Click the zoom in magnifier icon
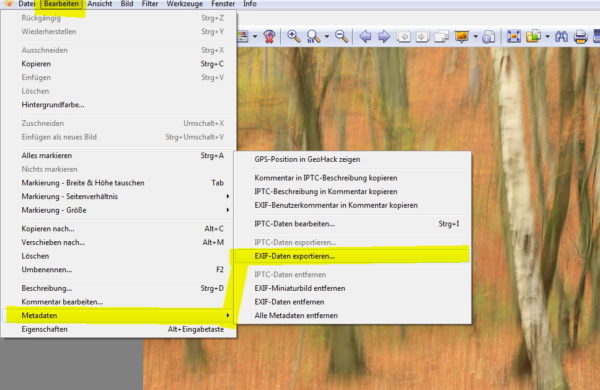 coord(293,36)
